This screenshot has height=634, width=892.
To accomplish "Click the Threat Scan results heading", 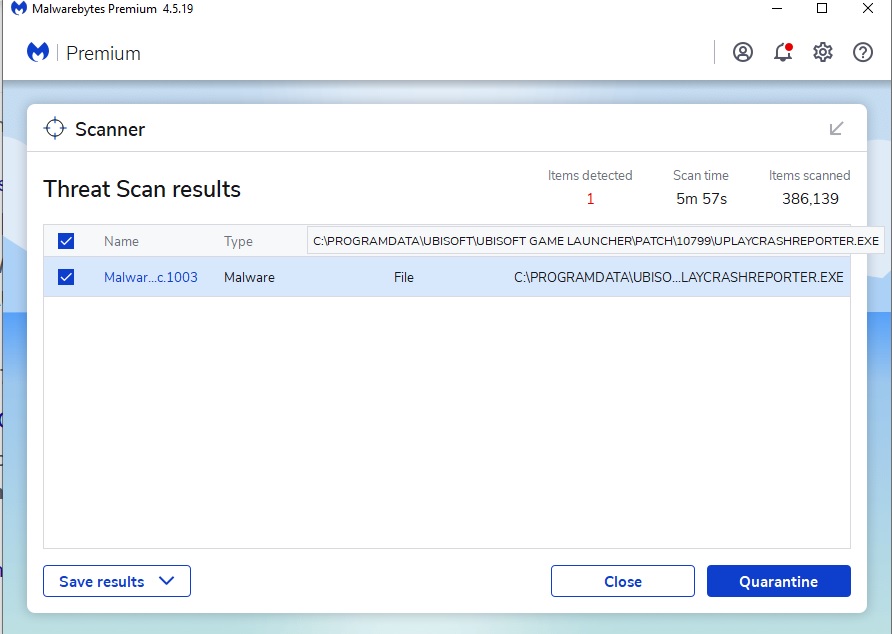I will click(x=142, y=189).
